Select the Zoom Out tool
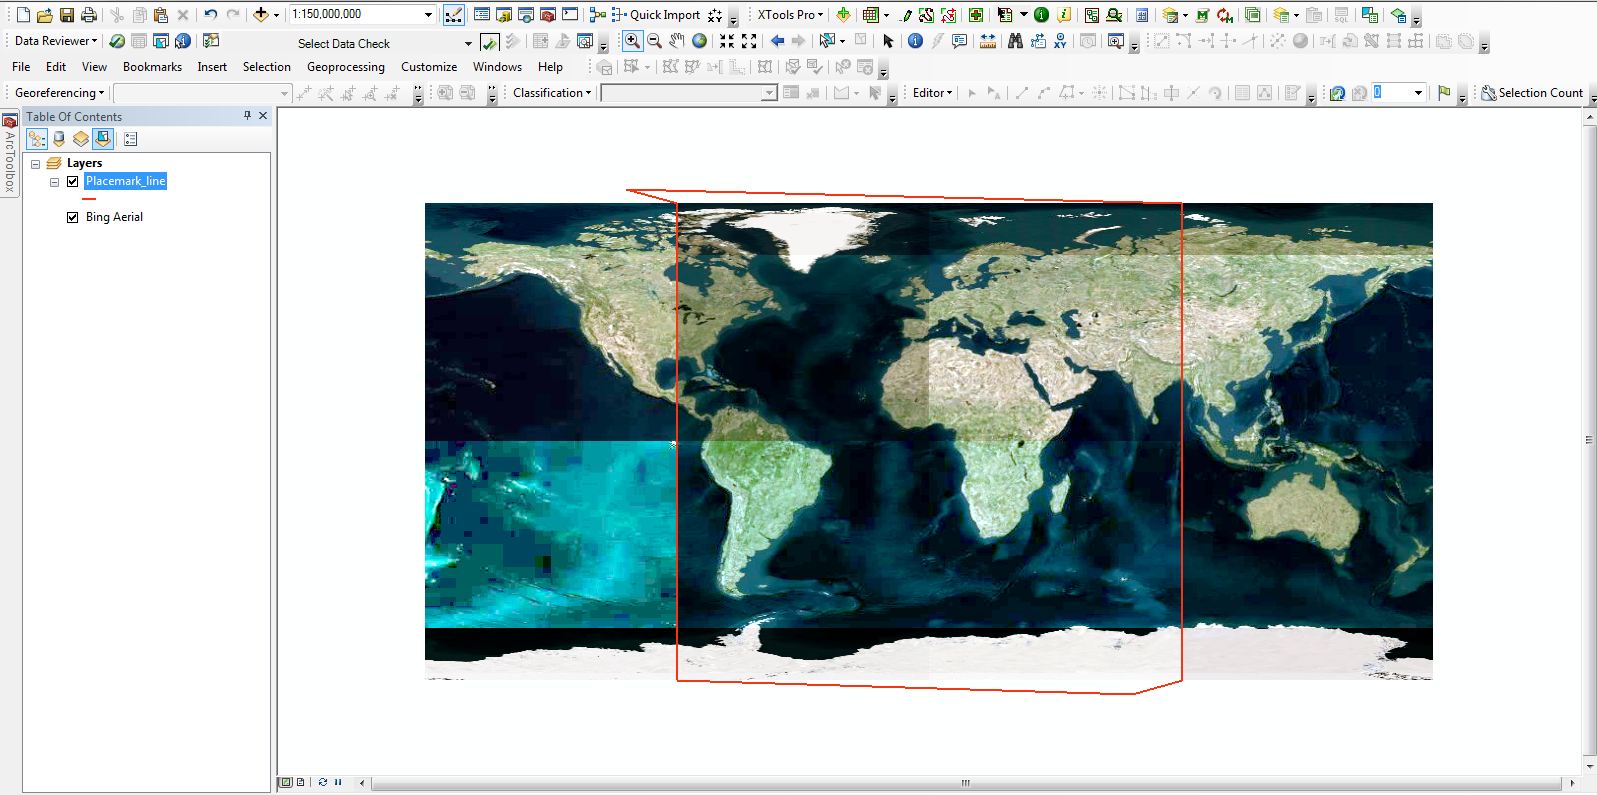 [x=655, y=41]
